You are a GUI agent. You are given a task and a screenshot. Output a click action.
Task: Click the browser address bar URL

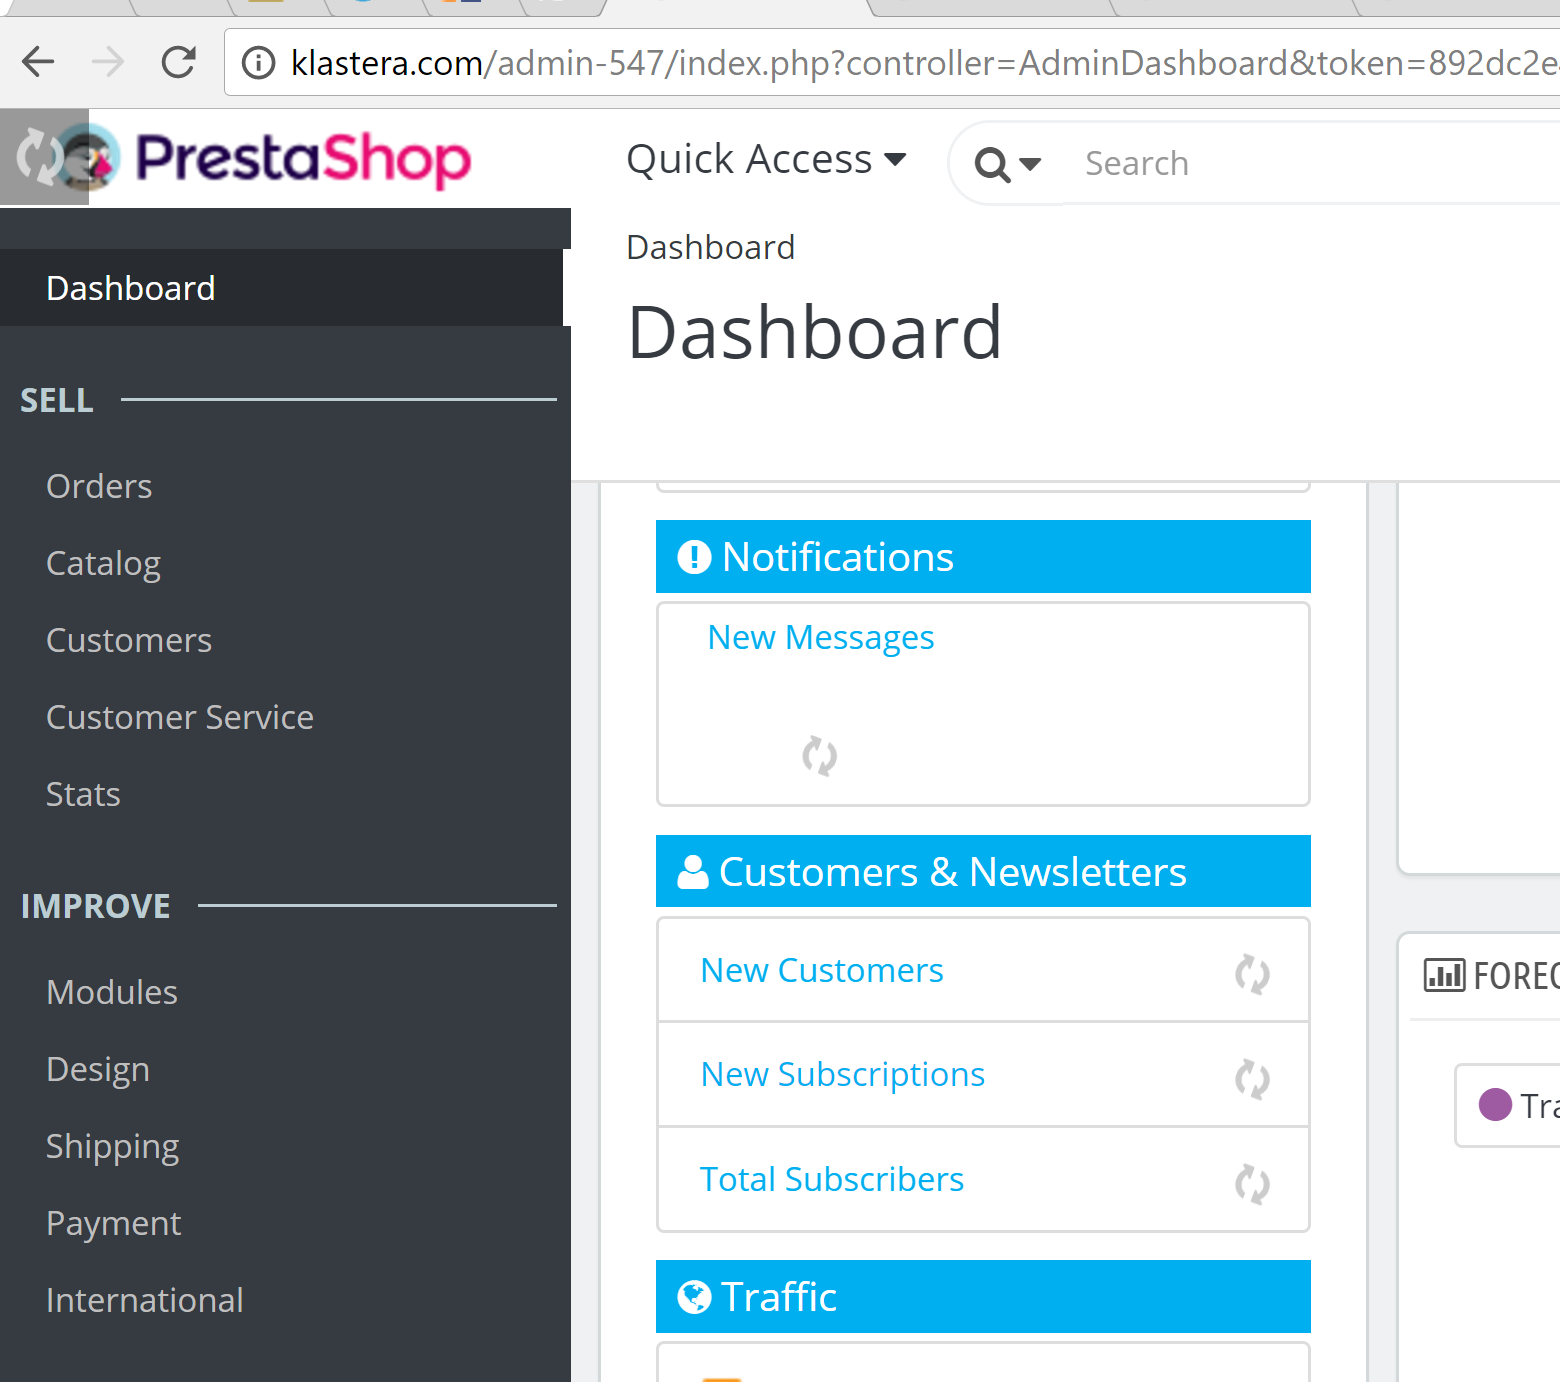click(900, 63)
